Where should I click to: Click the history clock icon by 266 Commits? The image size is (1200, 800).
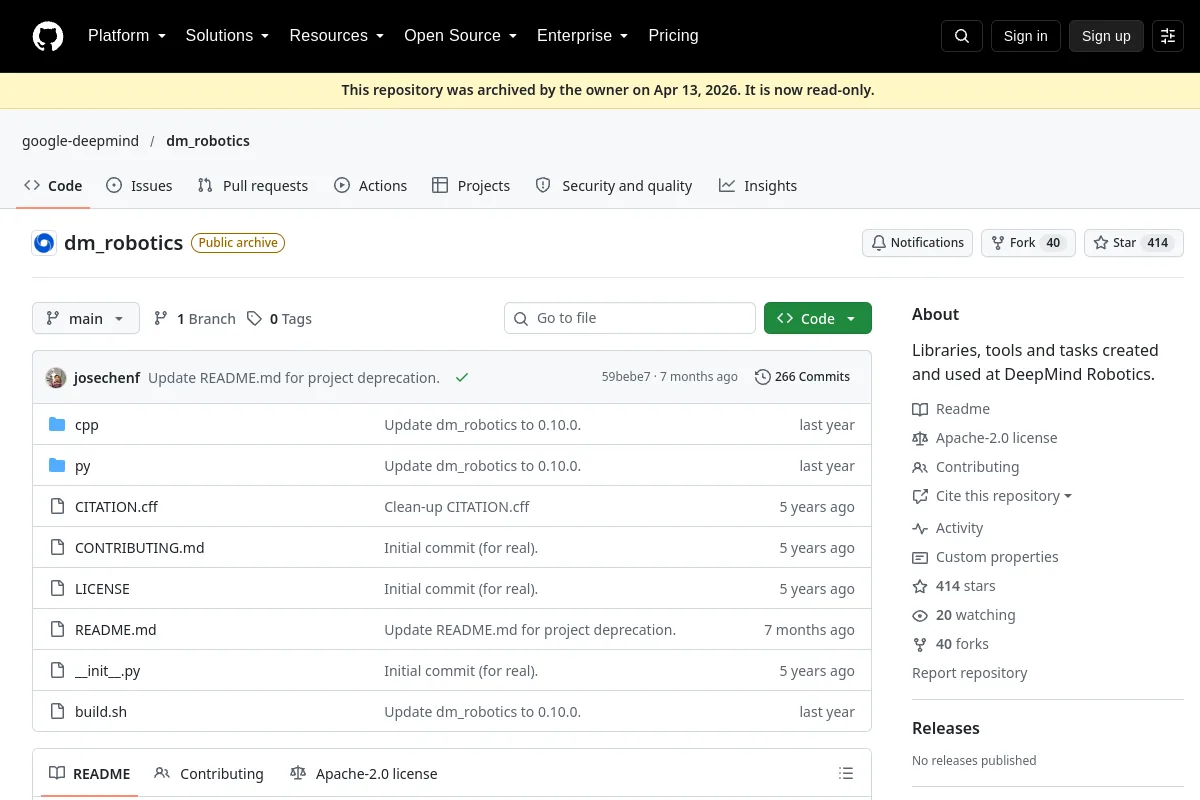pyautogui.click(x=763, y=377)
